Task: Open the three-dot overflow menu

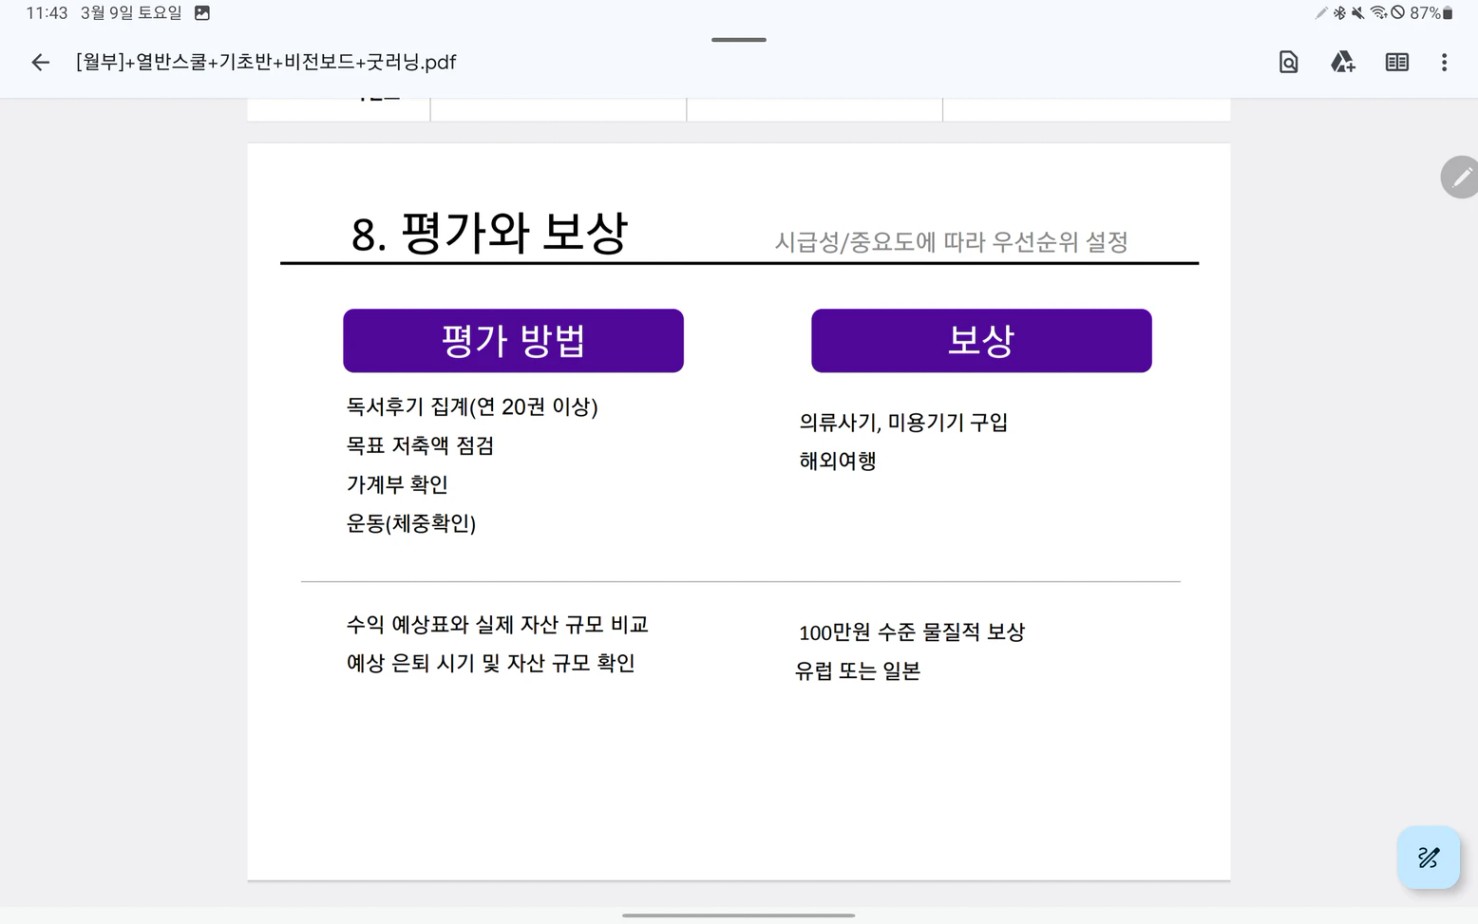Action: tap(1444, 62)
